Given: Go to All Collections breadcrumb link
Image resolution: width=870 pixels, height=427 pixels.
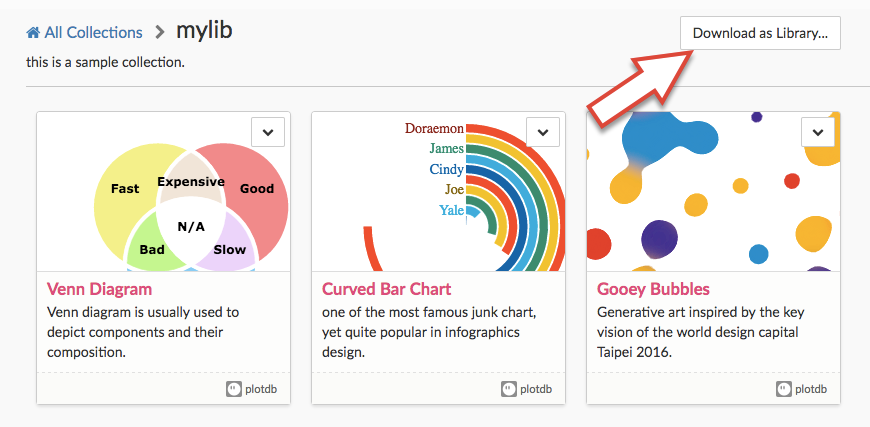Looking at the screenshot, I should coord(93,33).
